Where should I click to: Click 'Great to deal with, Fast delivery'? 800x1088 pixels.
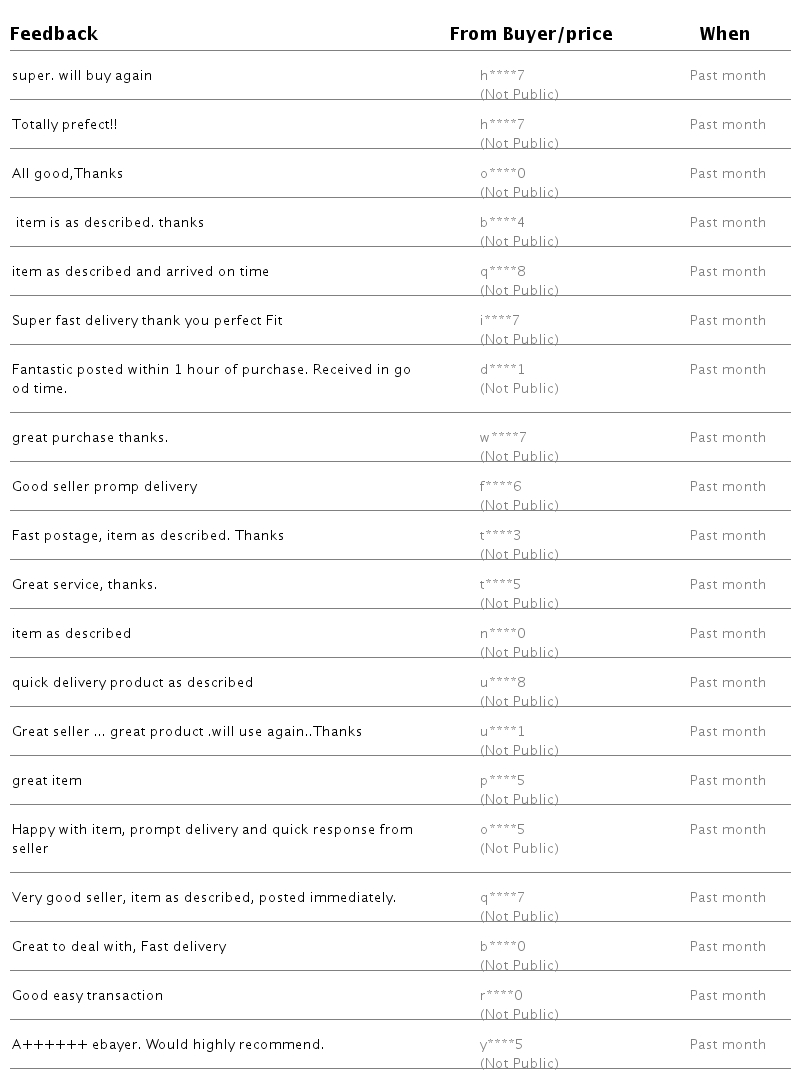119,947
